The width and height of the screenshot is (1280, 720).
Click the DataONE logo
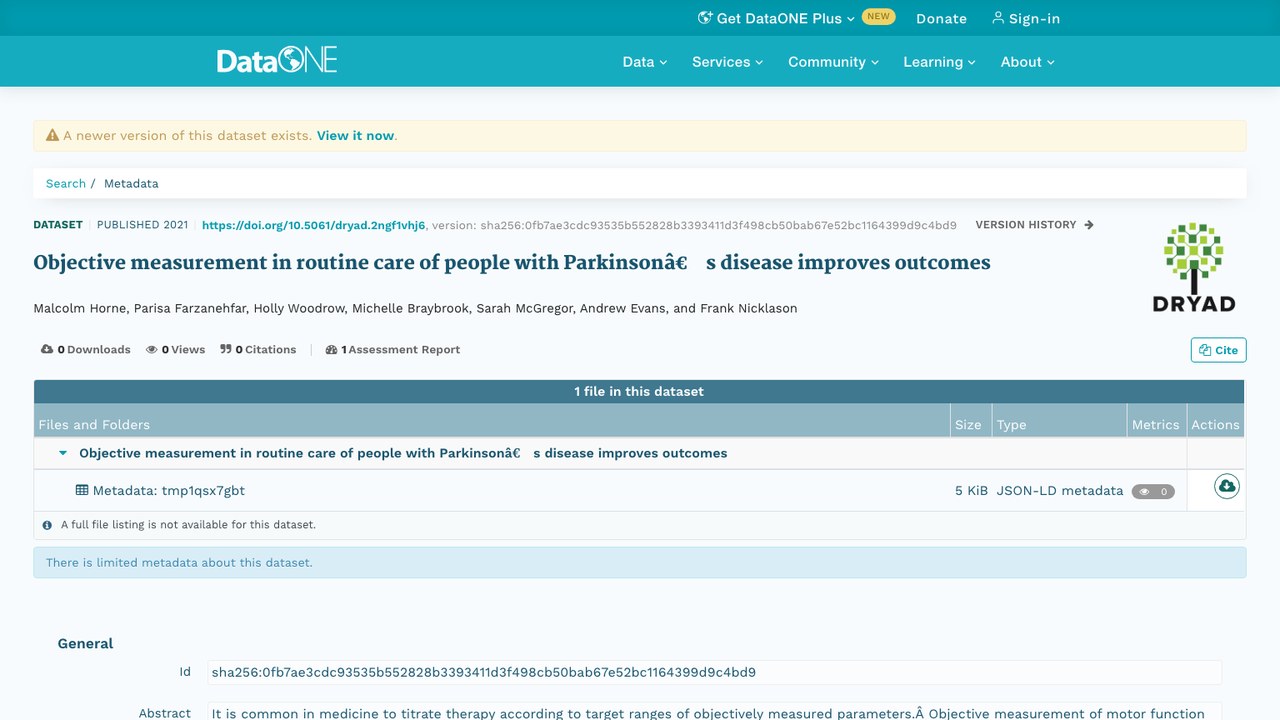pos(277,60)
